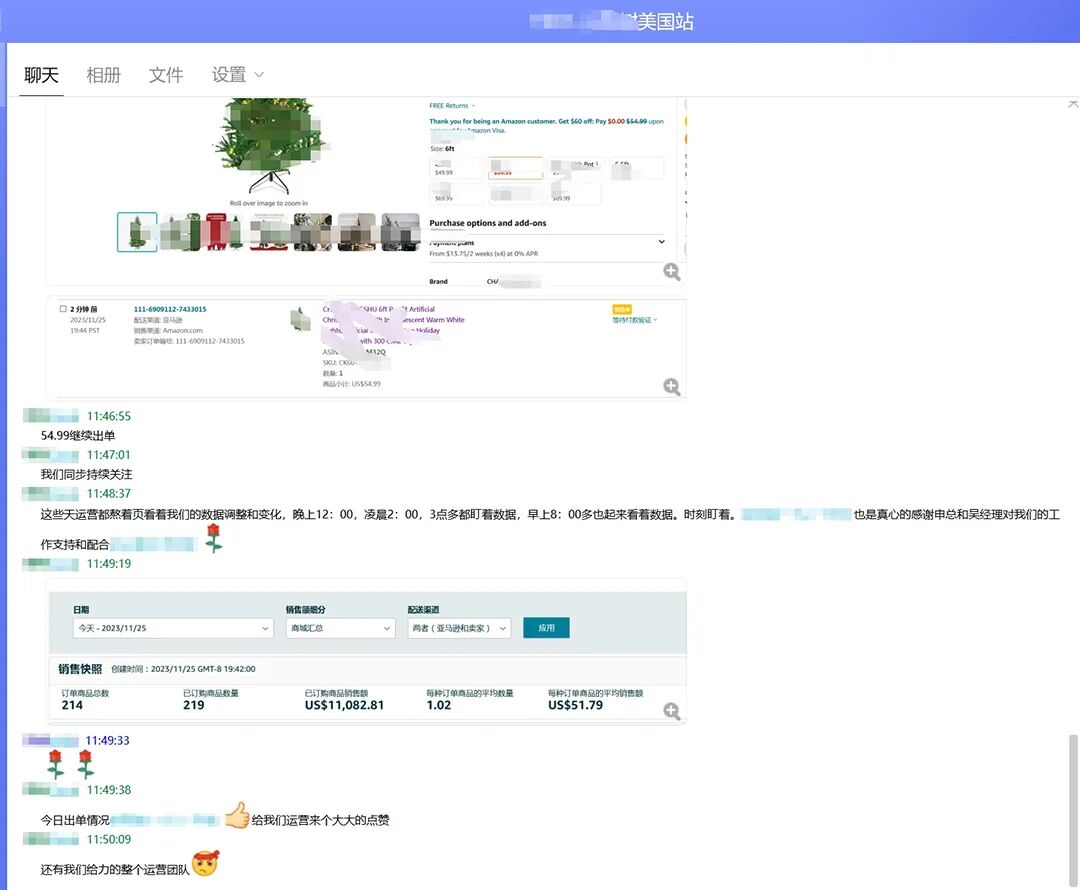Click the 订单商品总数 value 214

point(72,705)
